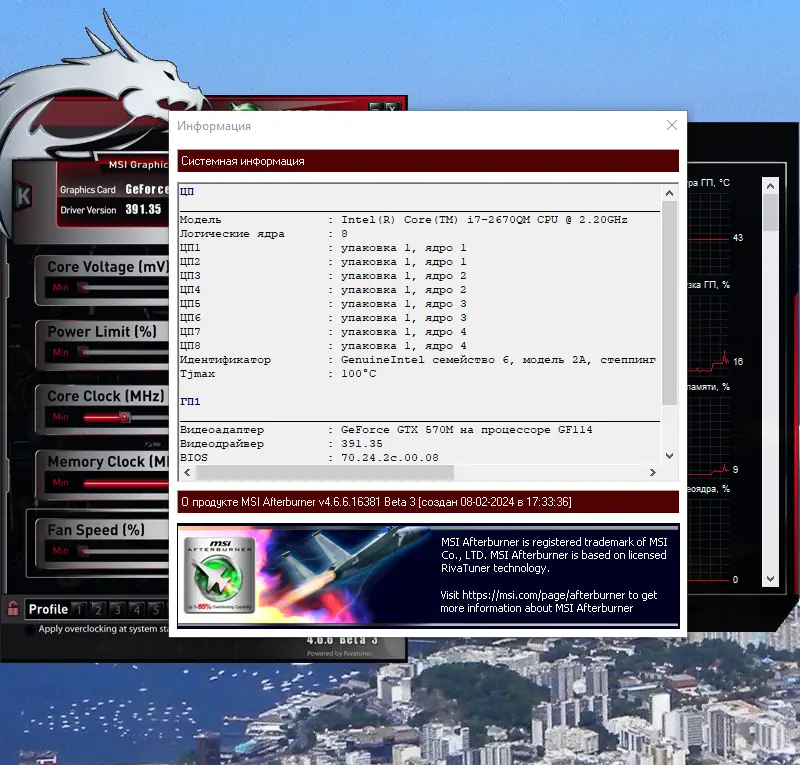This screenshot has height=765, width=800.
Task: Click the Видеоадаптер GeForce GTX 570M row
Action: tap(419, 430)
